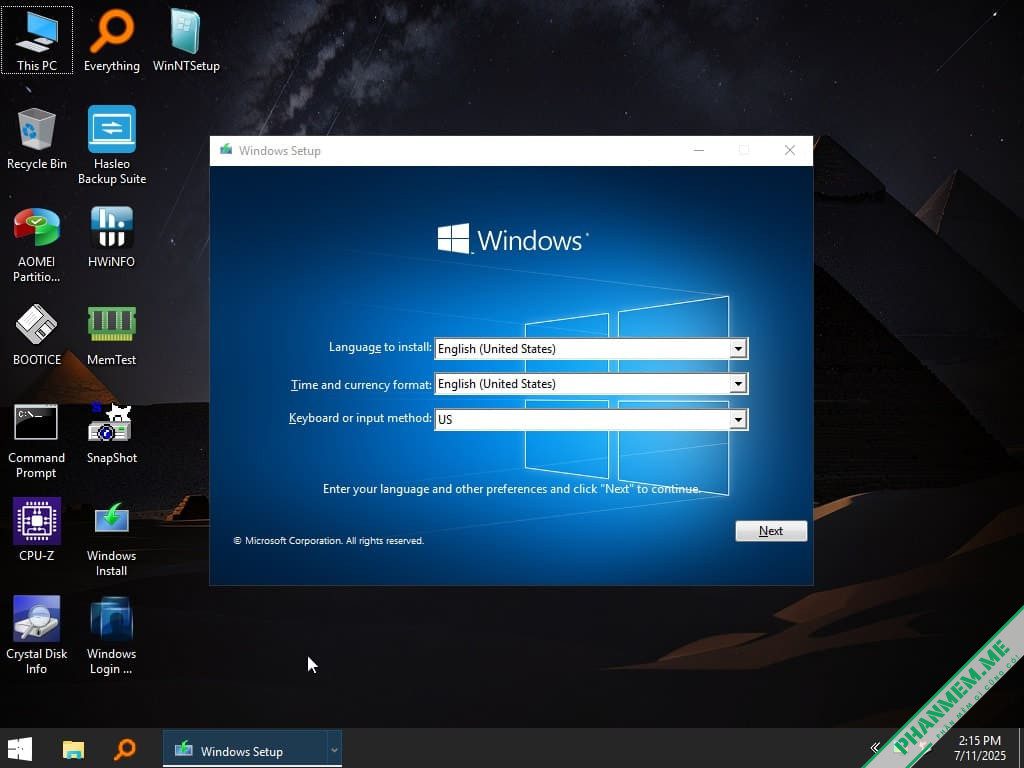This screenshot has width=1024, height=768.
Task: Open AOMEI Partition Assistant icon
Action: point(37,244)
